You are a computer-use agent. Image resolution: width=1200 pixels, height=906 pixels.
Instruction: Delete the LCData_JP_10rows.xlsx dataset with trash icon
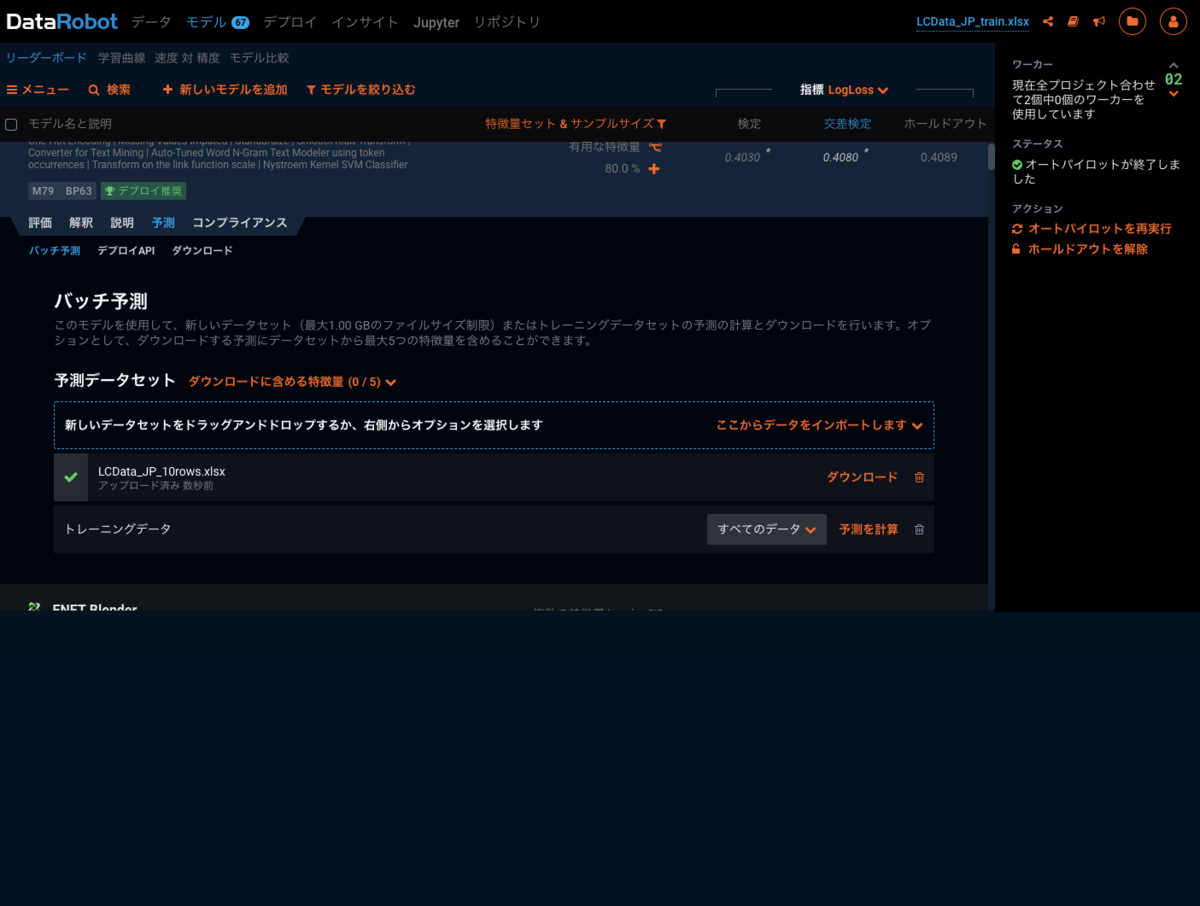[x=919, y=478]
